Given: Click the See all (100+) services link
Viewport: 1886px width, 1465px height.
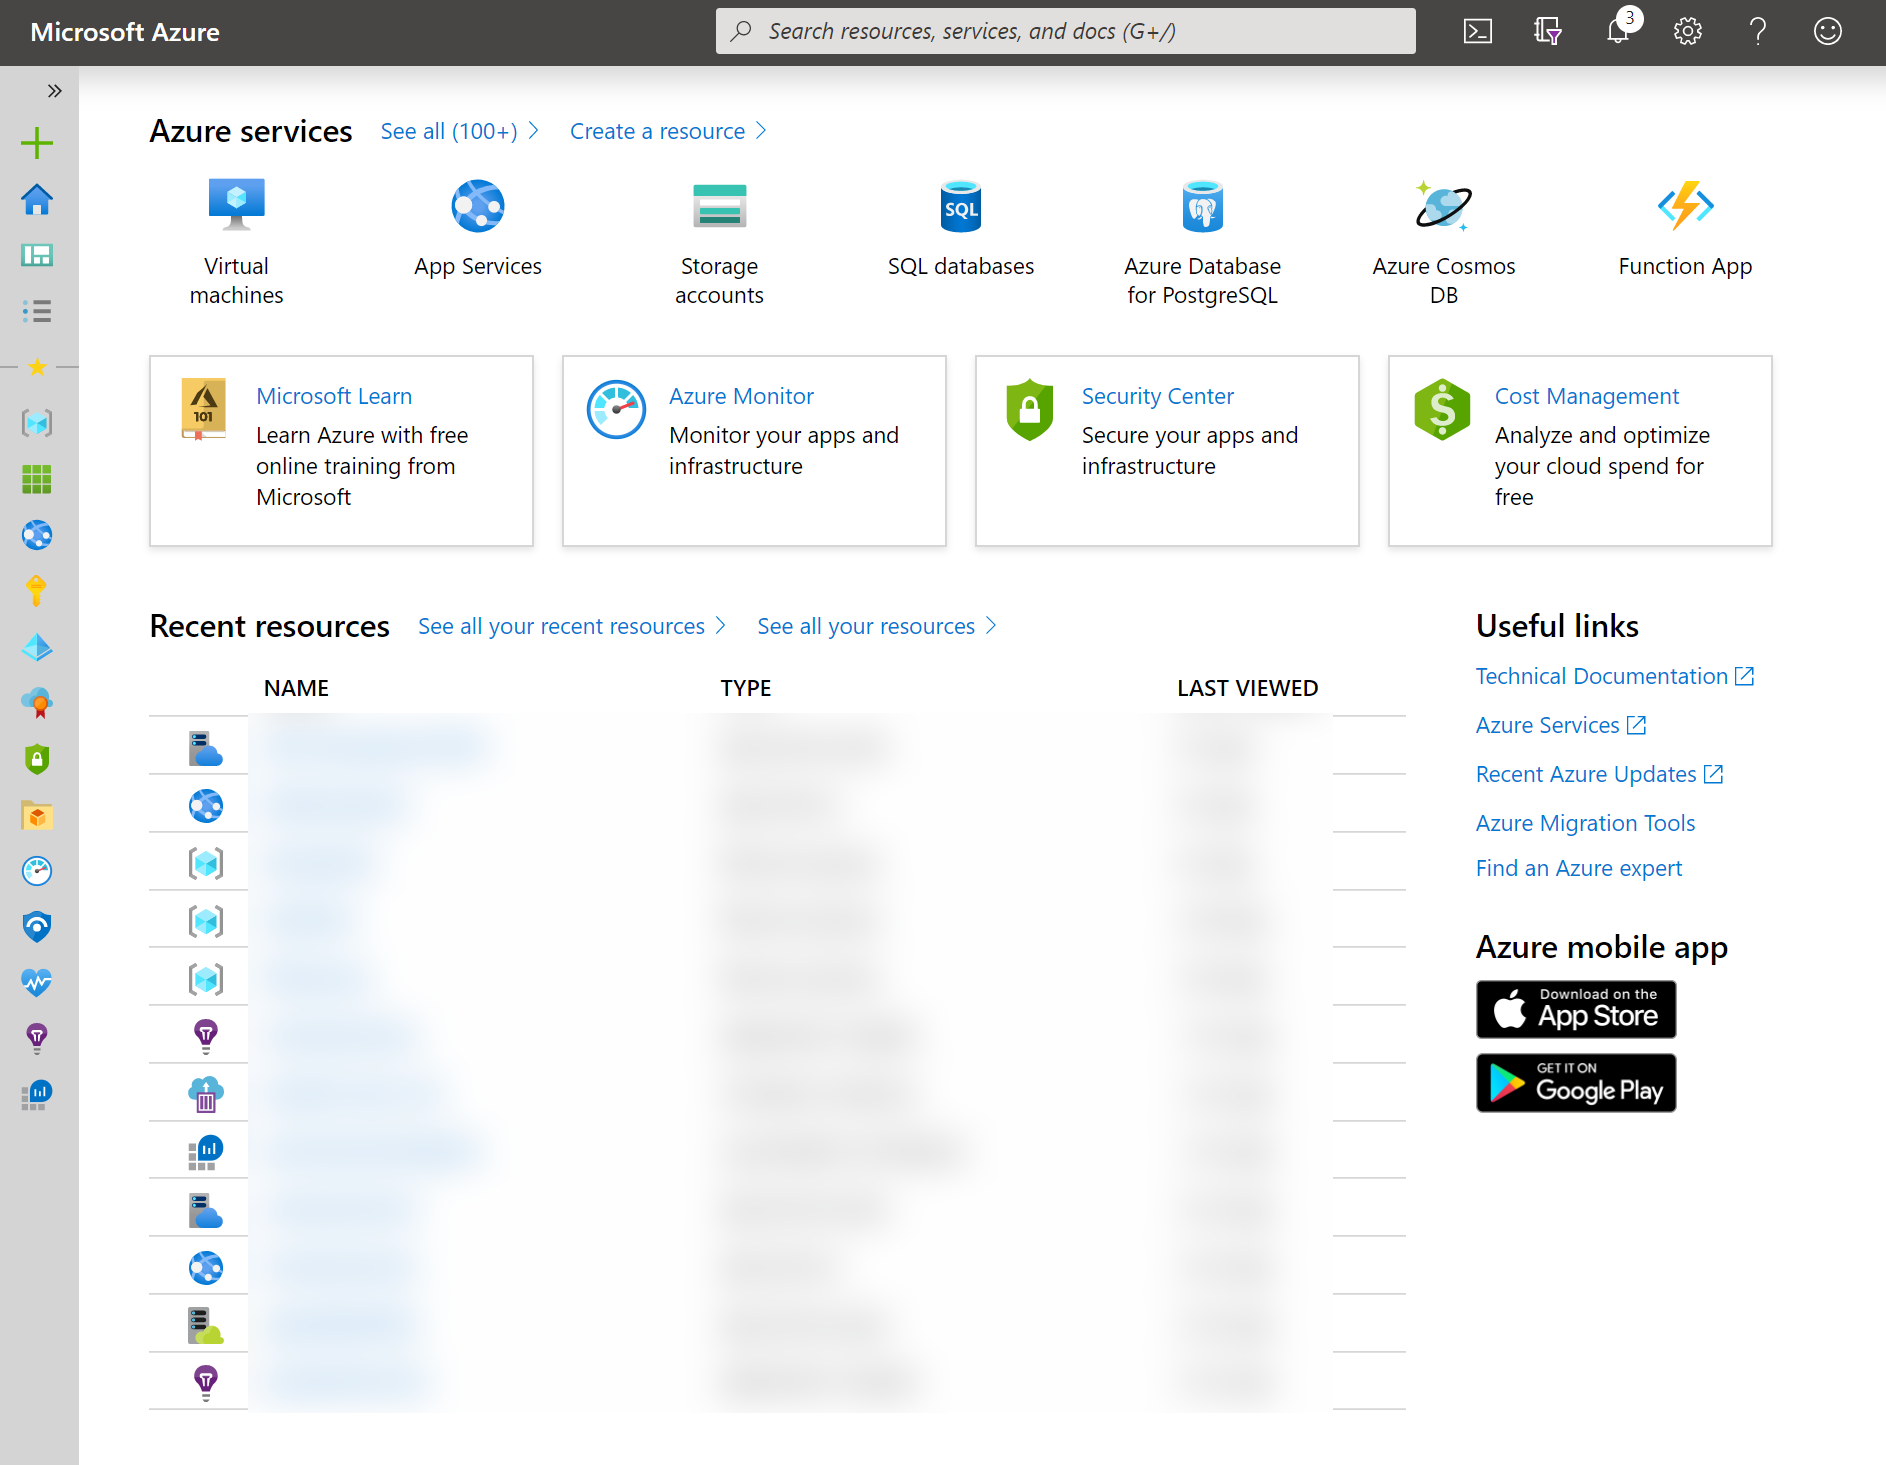Looking at the screenshot, I should tap(460, 131).
